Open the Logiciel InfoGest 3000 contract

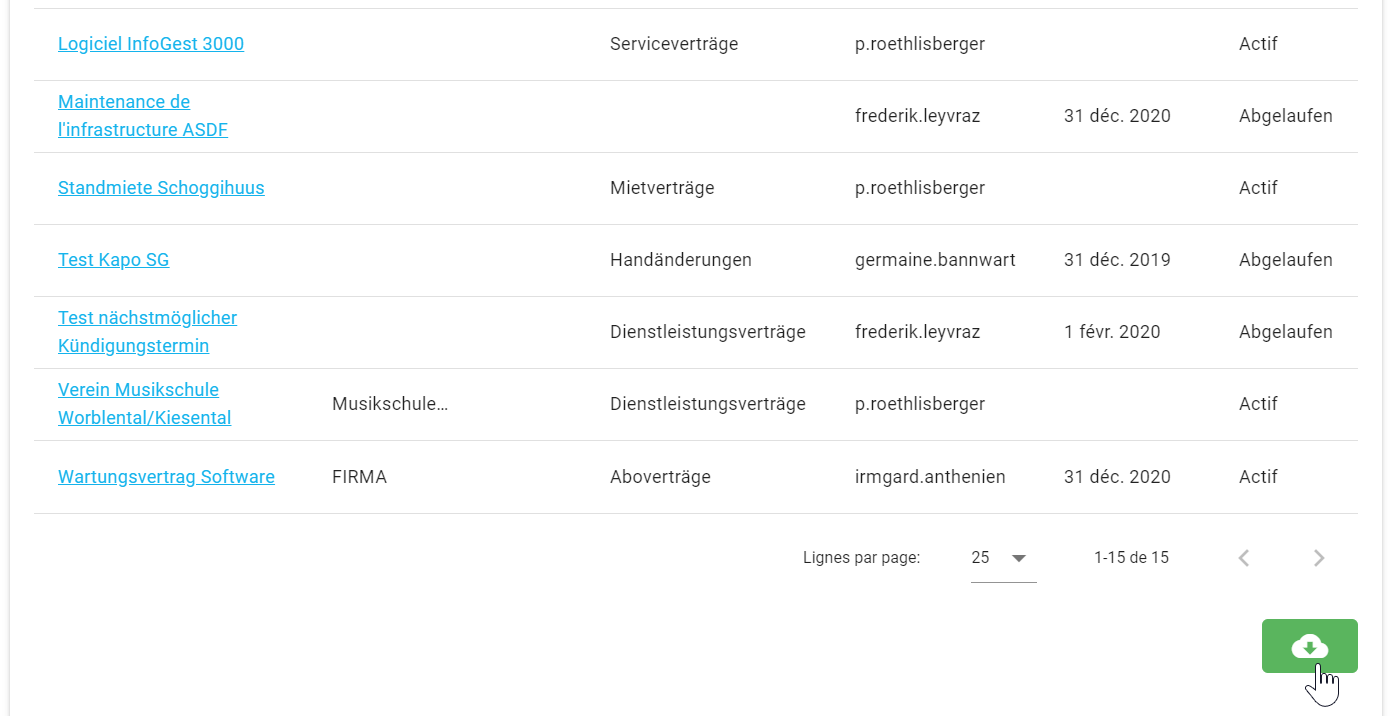[x=151, y=44]
